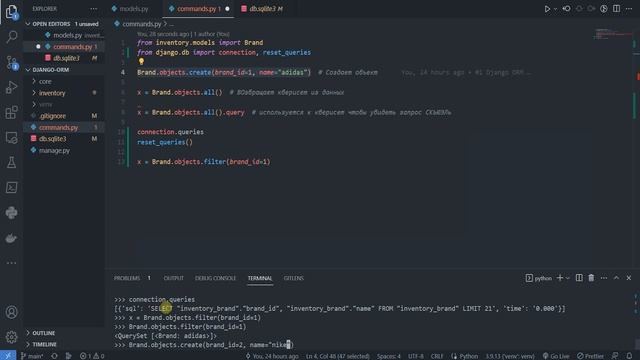Open the run button dropdown arrow
Image resolution: width=640 pixels, height=360 pixels.
(555, 9)
